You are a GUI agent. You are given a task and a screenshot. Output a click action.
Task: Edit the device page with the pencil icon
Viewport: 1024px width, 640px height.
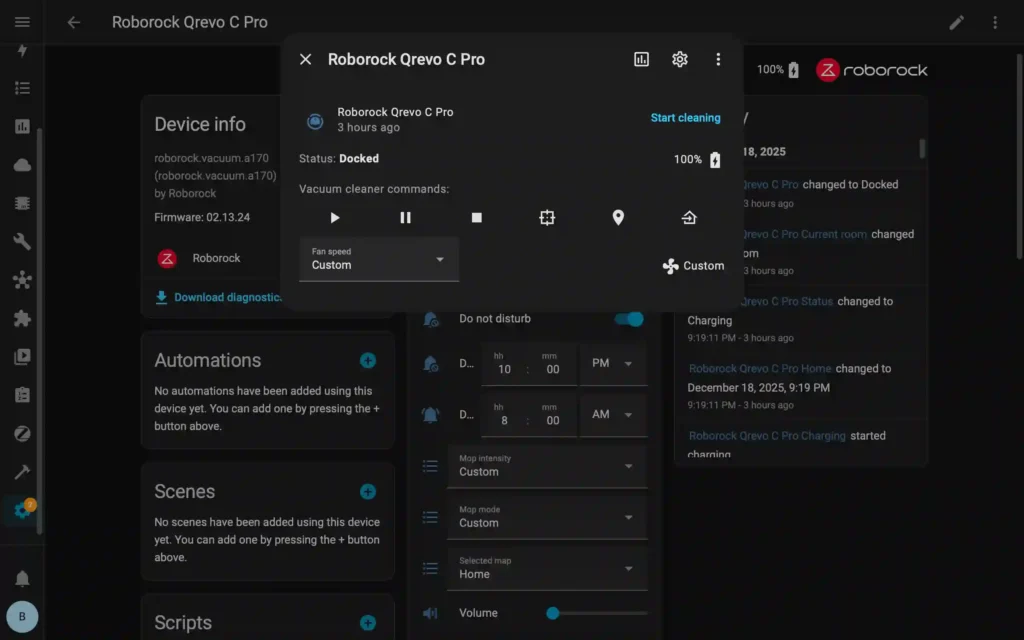tap(956, 21)
